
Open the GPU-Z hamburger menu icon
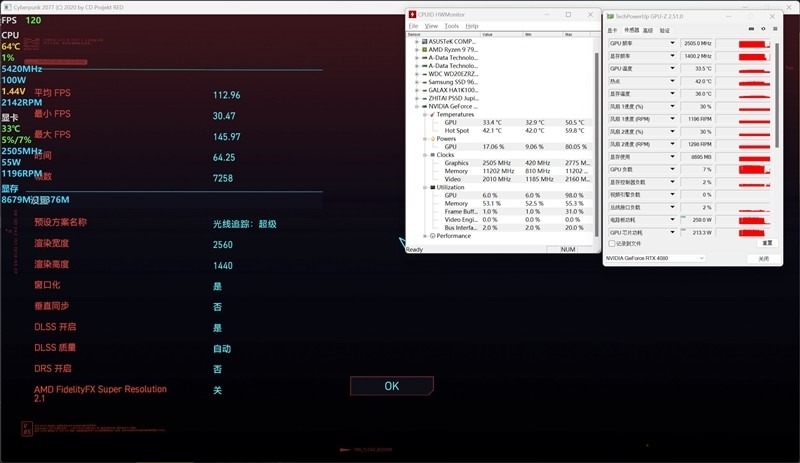coord(775,29)
